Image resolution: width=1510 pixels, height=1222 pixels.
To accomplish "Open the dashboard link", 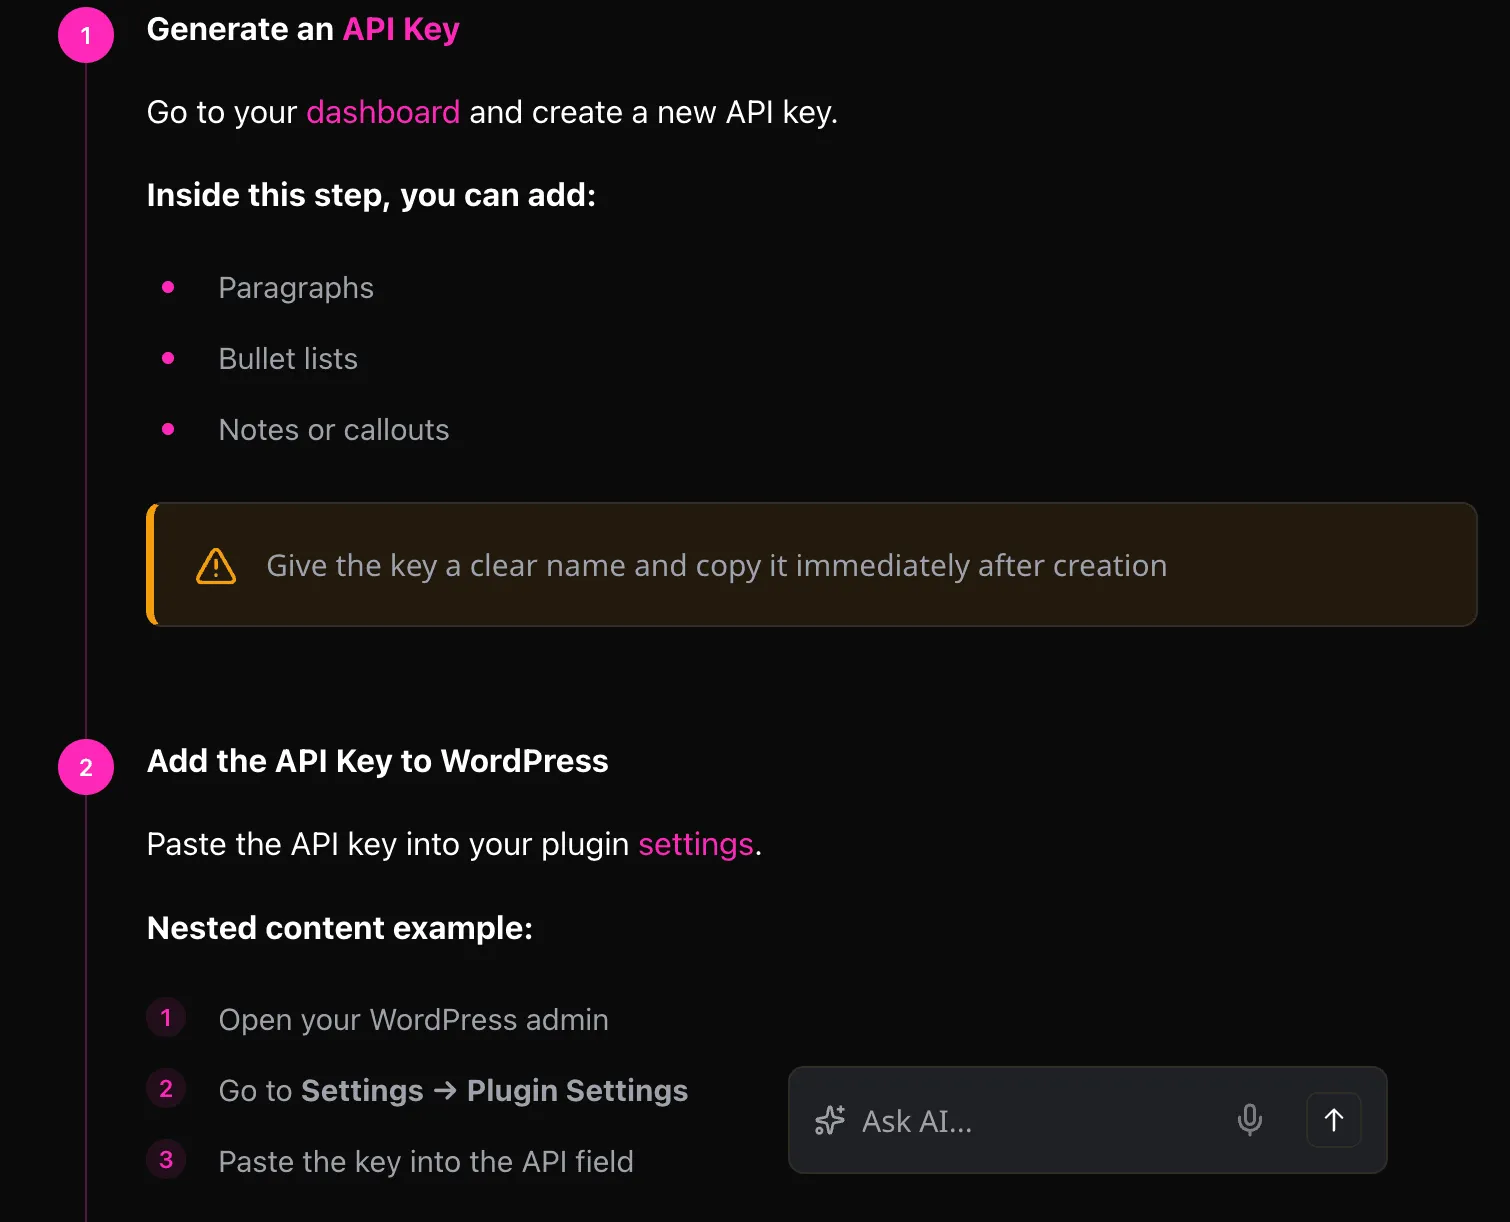I will click(x=382, y=112).
